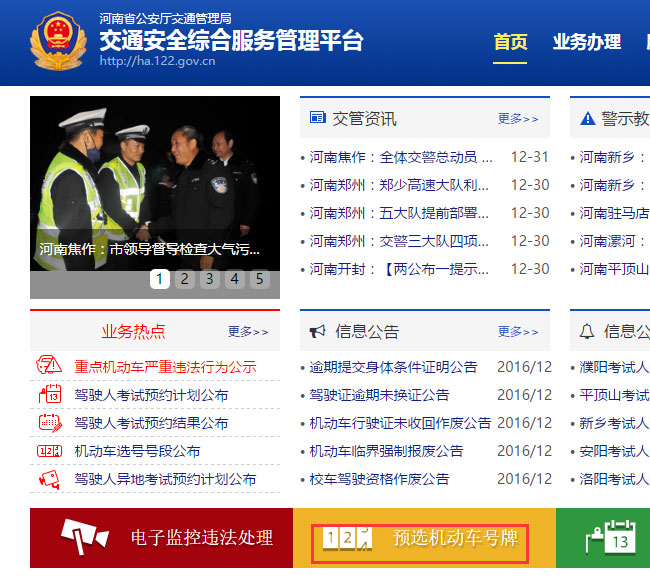Click the icon beside 重点机动车严重违法行为公示
The width and height of the screenshot is (650, 588).
49,365
